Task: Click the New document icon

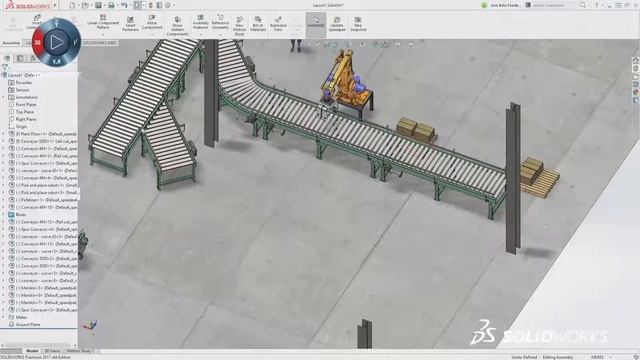Action: (72, 5)
